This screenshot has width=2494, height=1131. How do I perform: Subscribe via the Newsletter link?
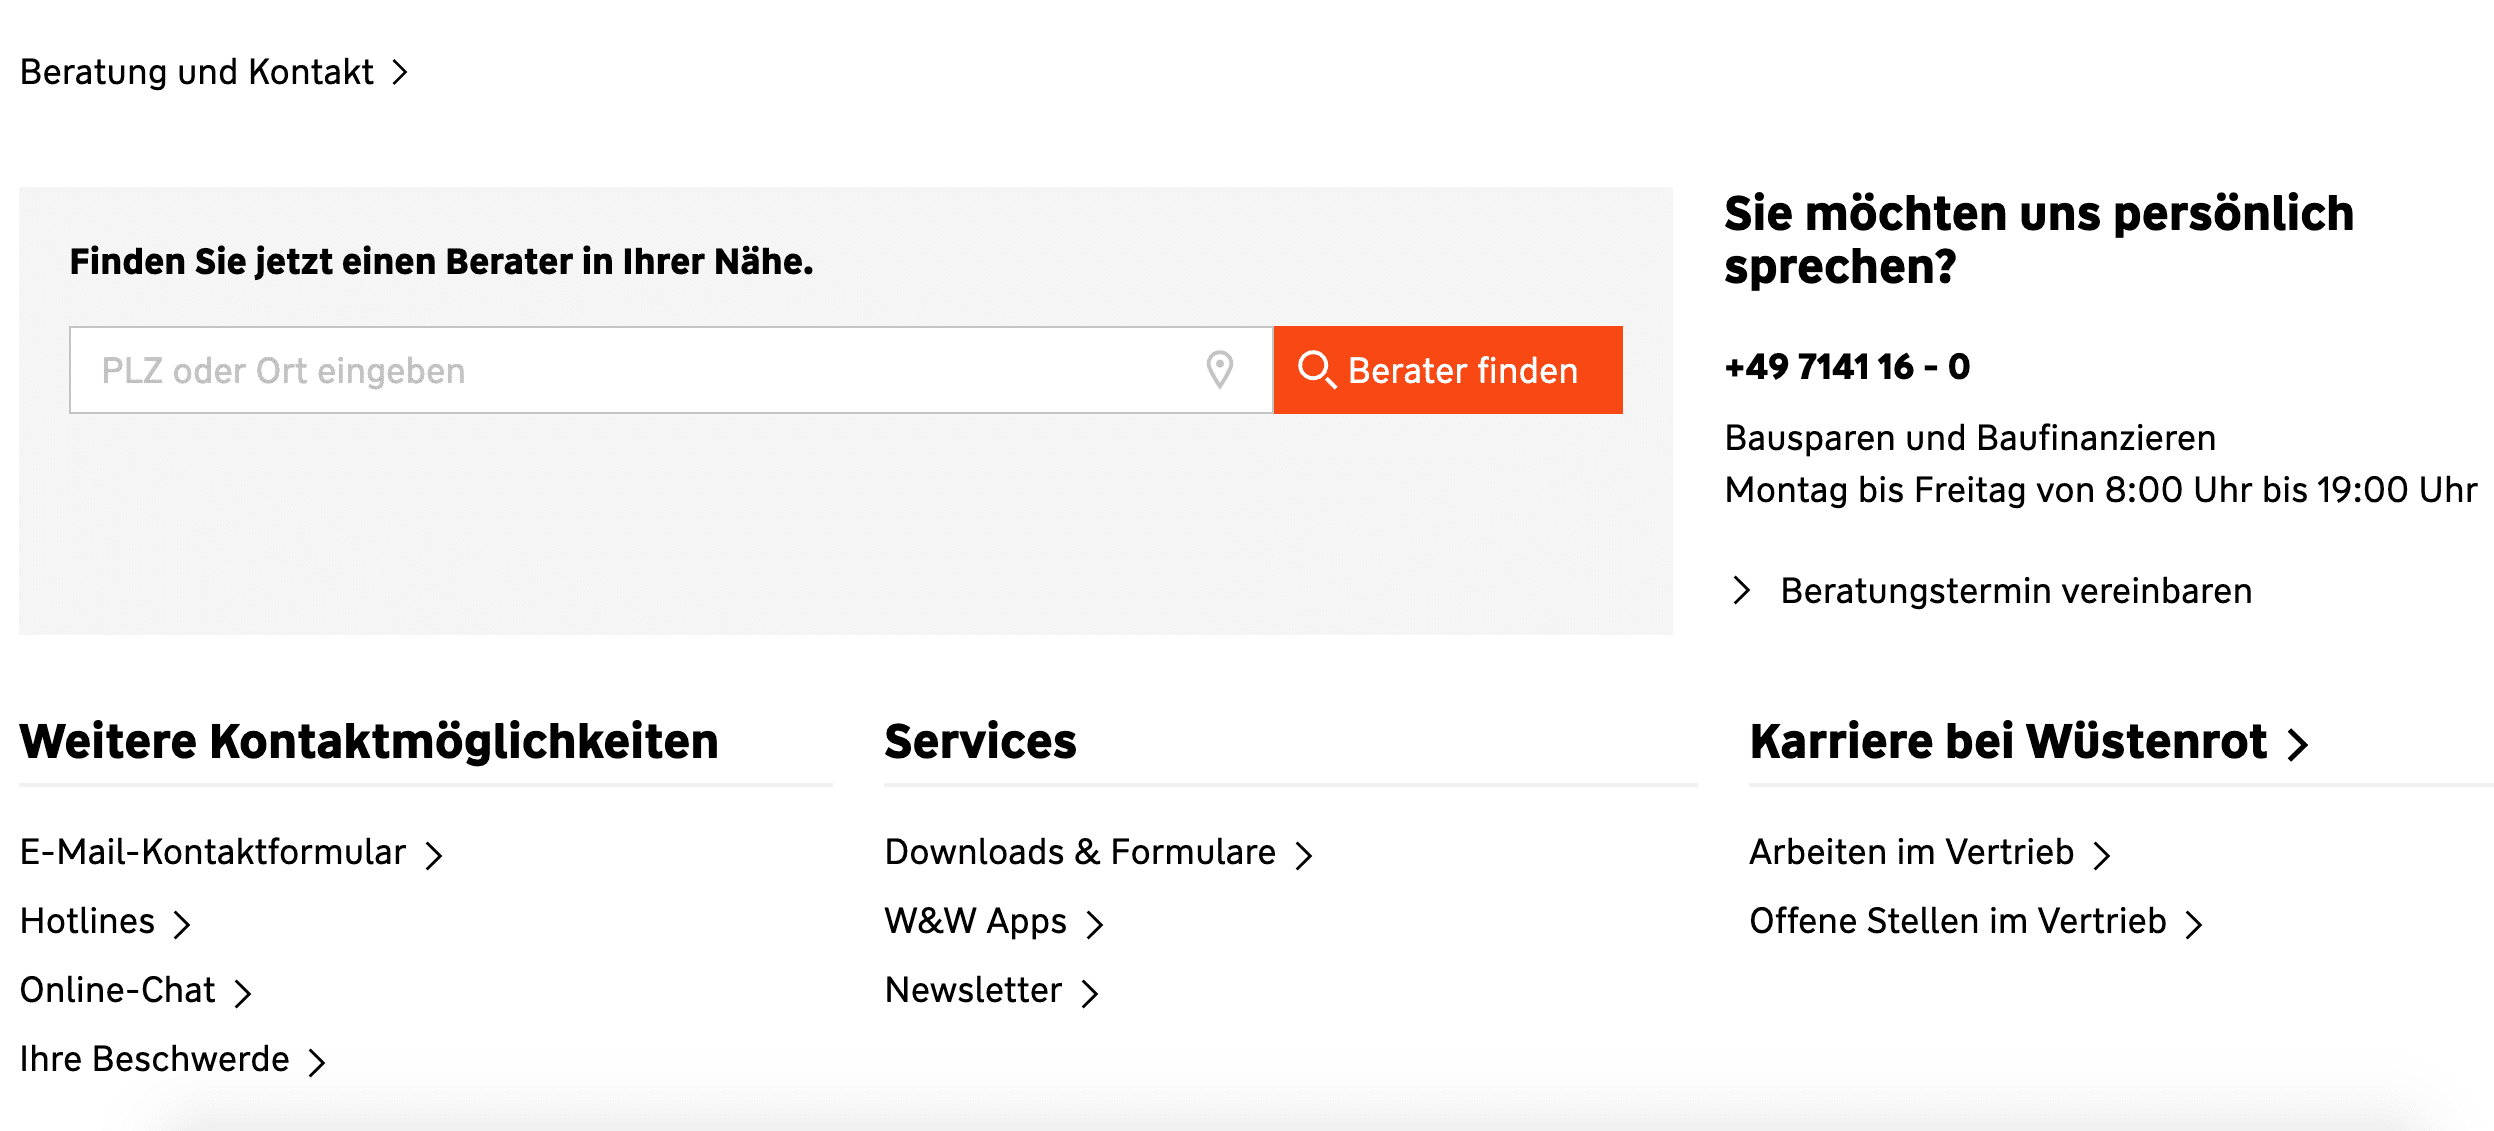tap(973, 990)
